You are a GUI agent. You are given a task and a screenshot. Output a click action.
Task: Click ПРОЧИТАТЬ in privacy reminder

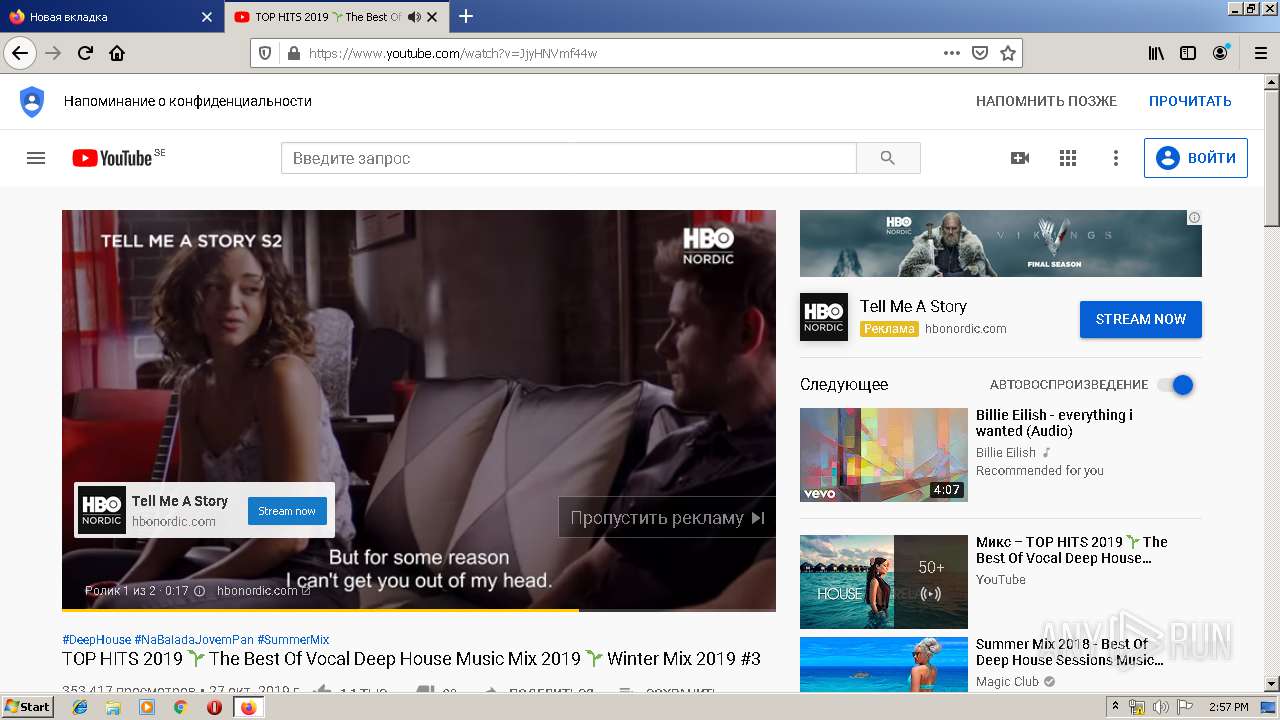tap(1190, 101)
